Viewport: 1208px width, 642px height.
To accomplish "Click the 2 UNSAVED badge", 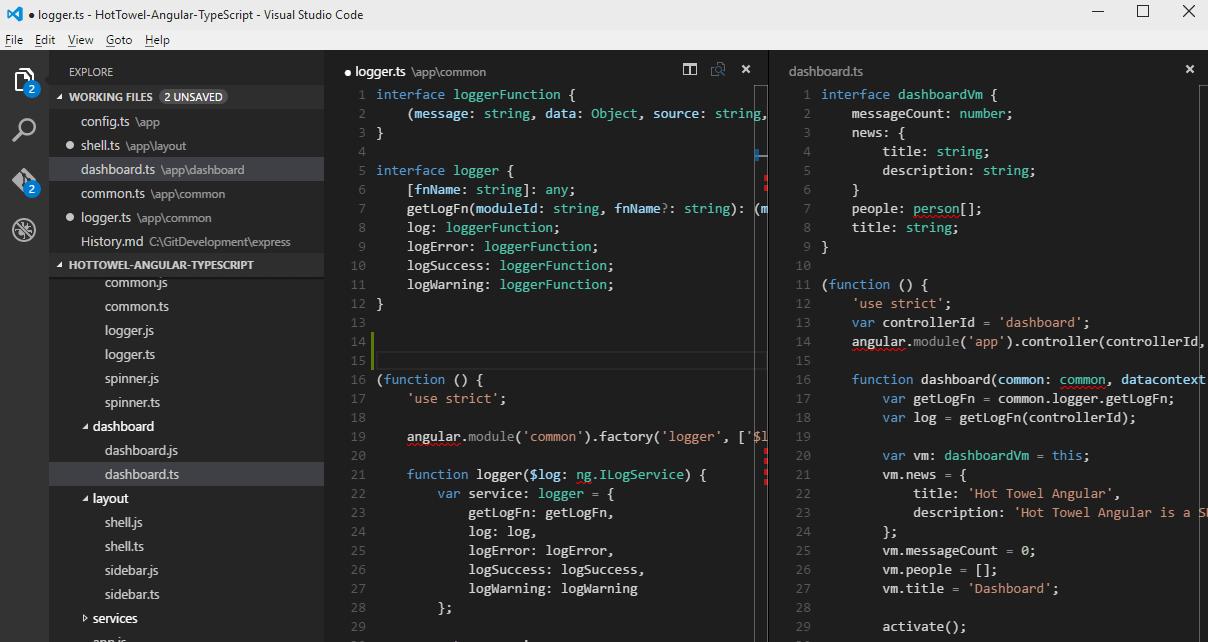I will click(x=194, y=97).
